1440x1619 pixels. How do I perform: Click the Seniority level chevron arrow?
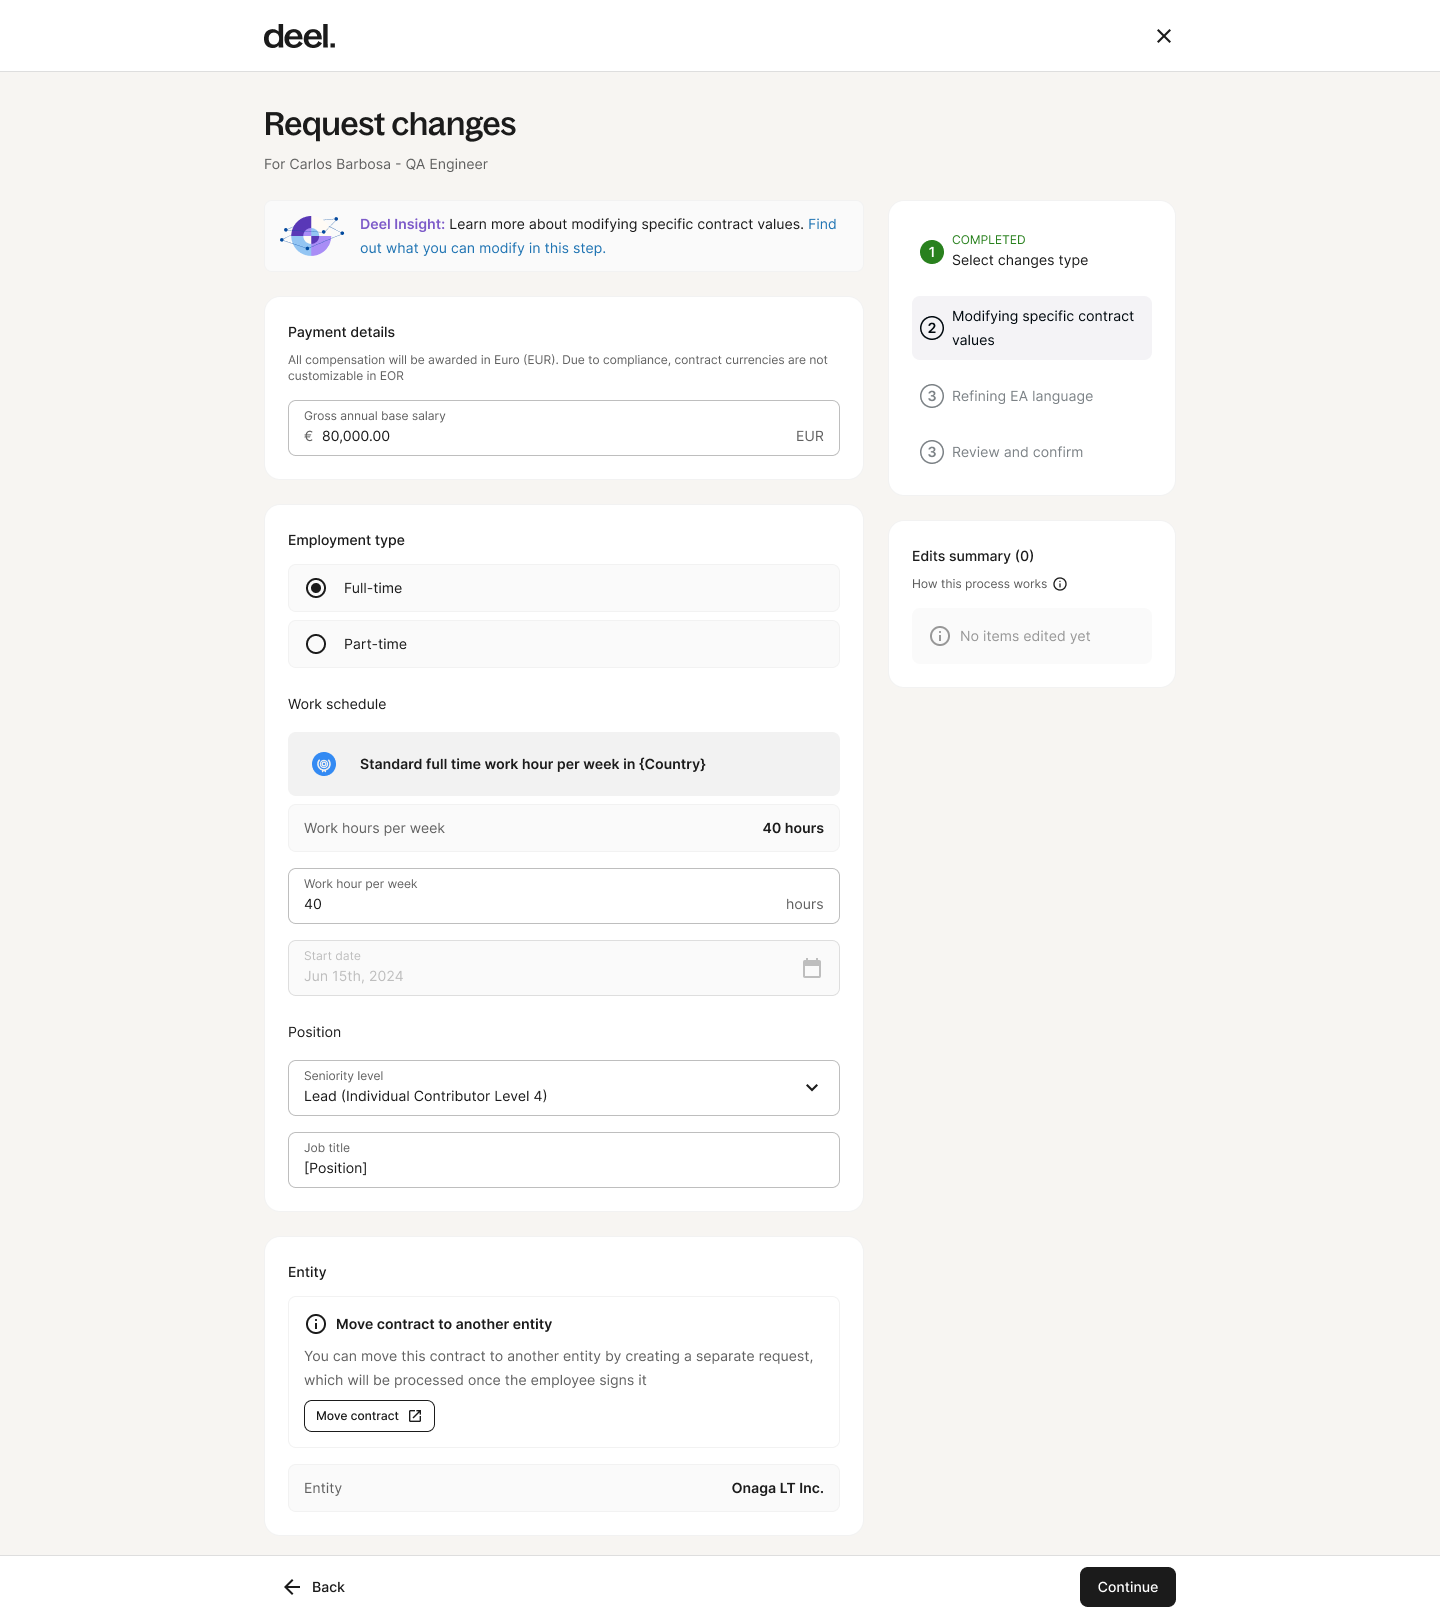point(812,1088)
